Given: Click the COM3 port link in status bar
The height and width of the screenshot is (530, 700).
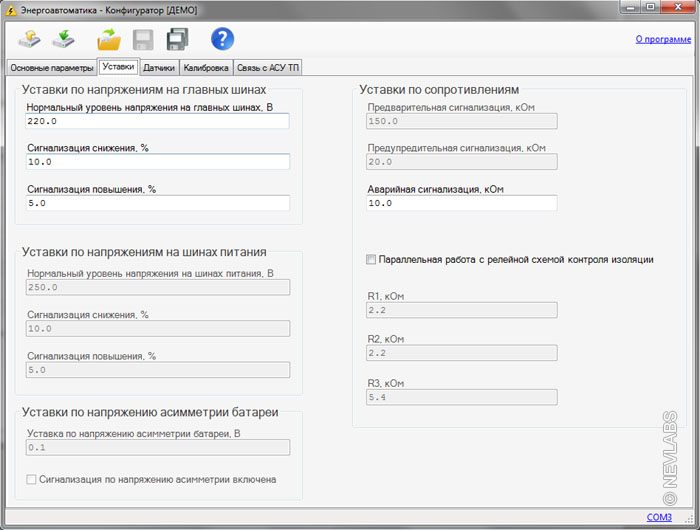Looking at the screenshot, I should tap(659, 518).
